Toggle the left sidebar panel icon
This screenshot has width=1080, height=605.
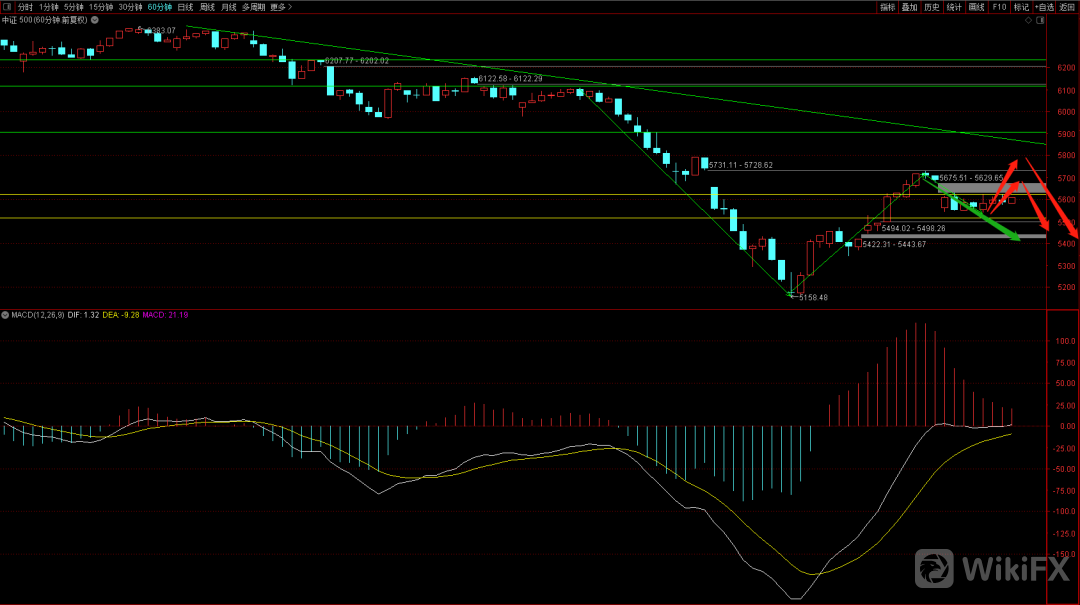click(x=8, y=7)
